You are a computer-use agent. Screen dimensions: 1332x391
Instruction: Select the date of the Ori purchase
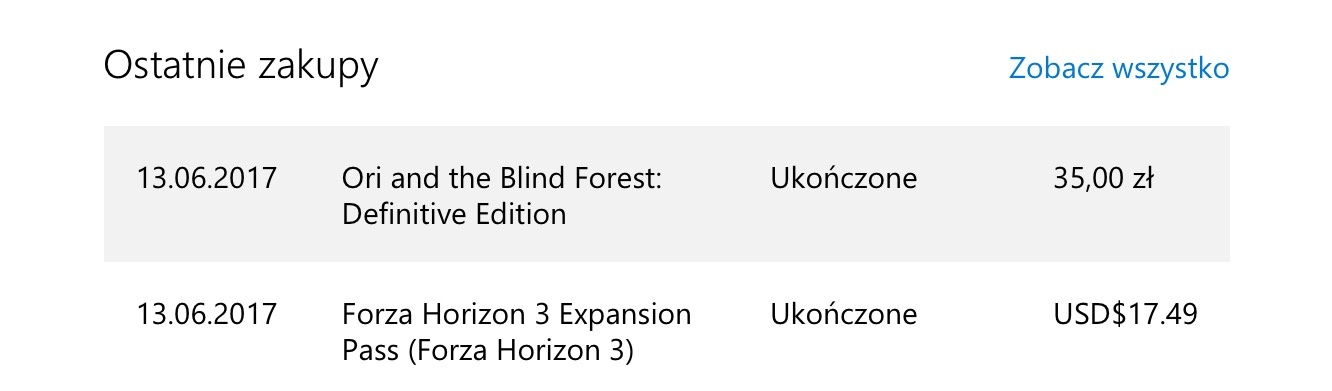coord(207,179)
